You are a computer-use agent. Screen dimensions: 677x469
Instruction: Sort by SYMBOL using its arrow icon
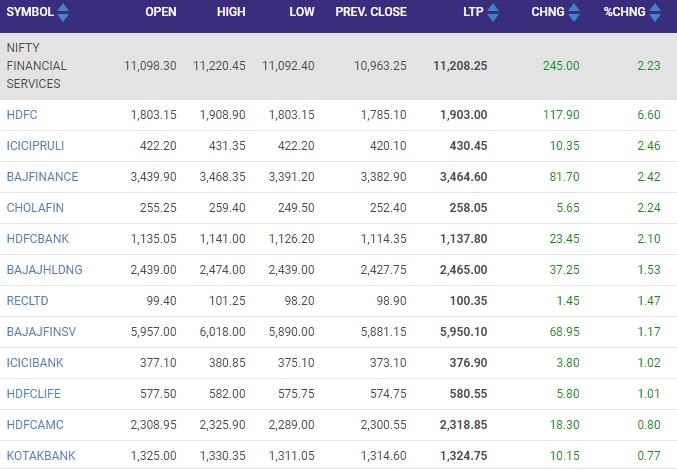pos(63,12)
